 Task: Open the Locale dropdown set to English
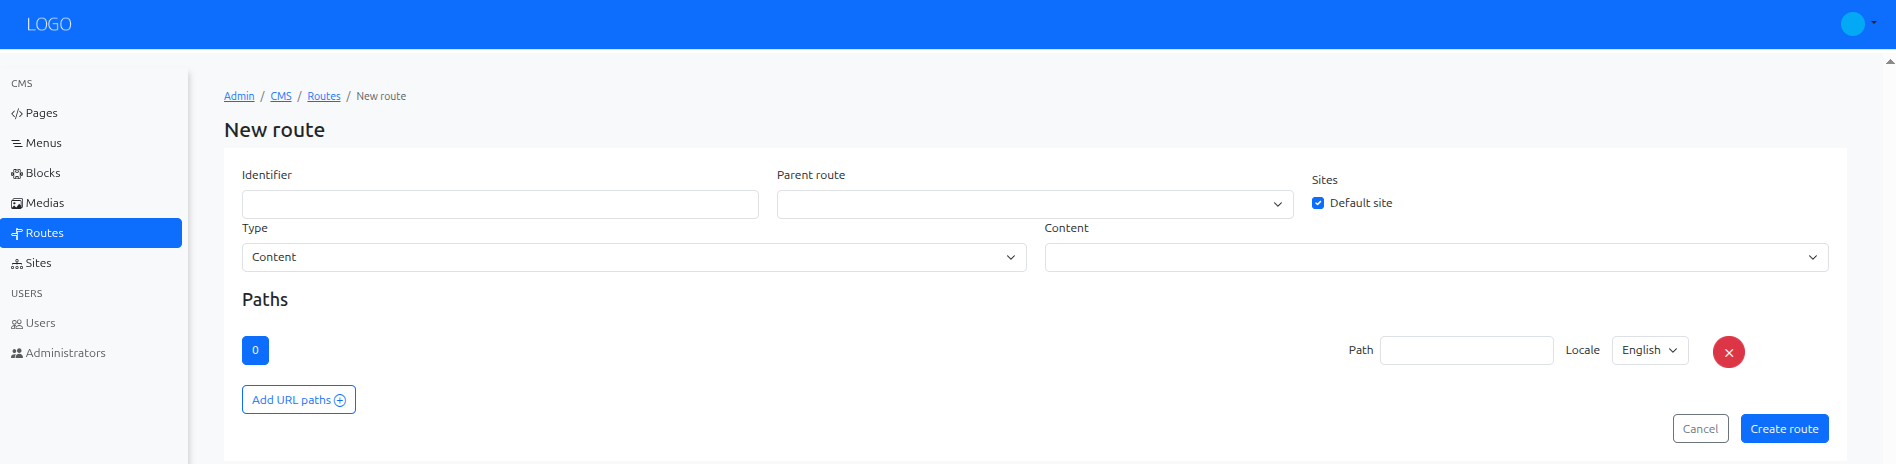point(1650,350)
